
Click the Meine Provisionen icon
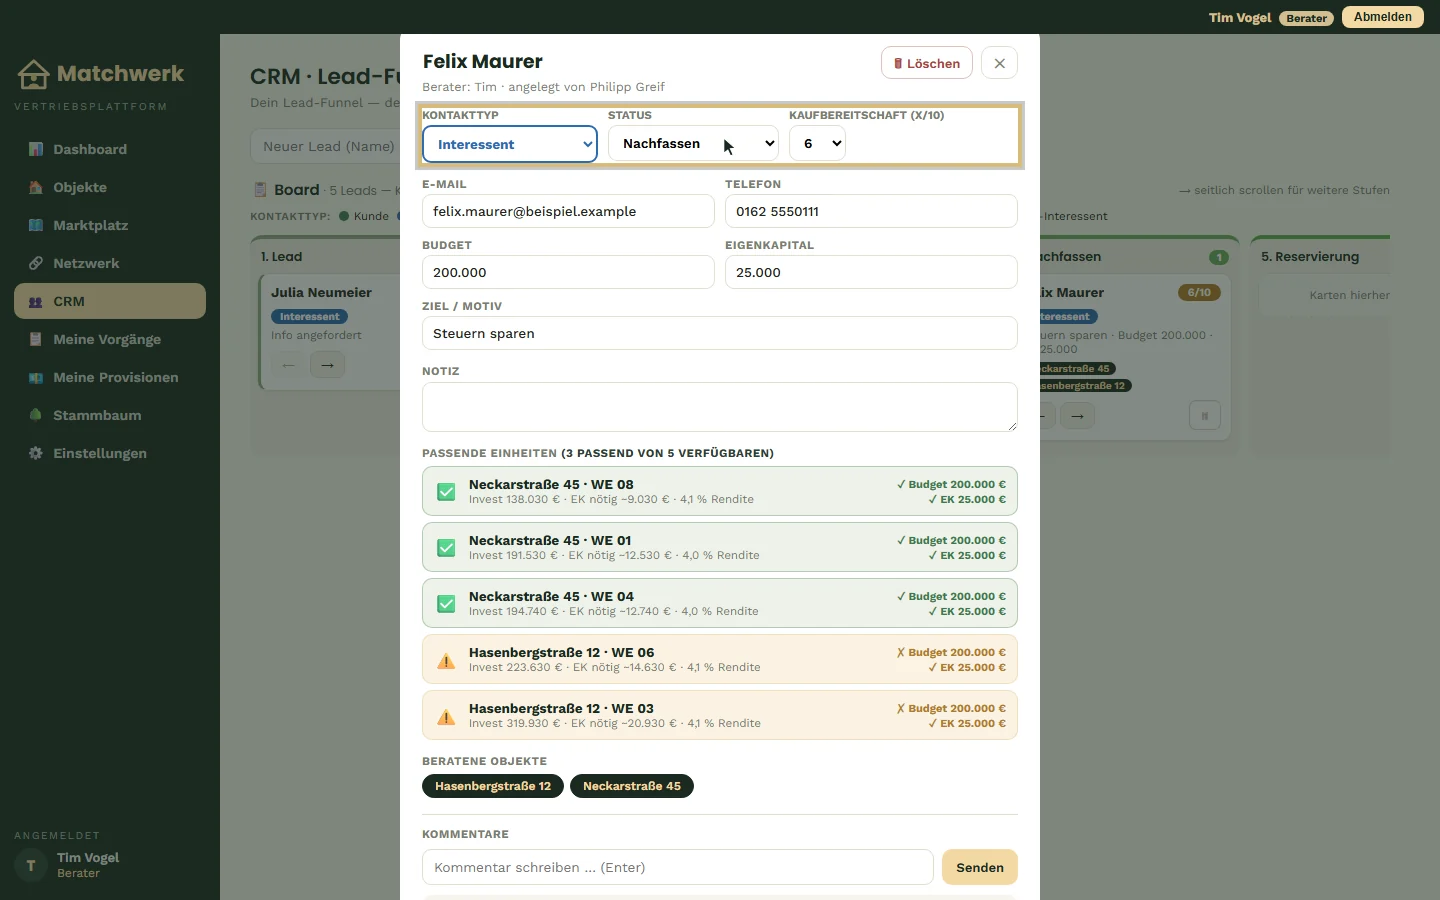tap(36, 377)
